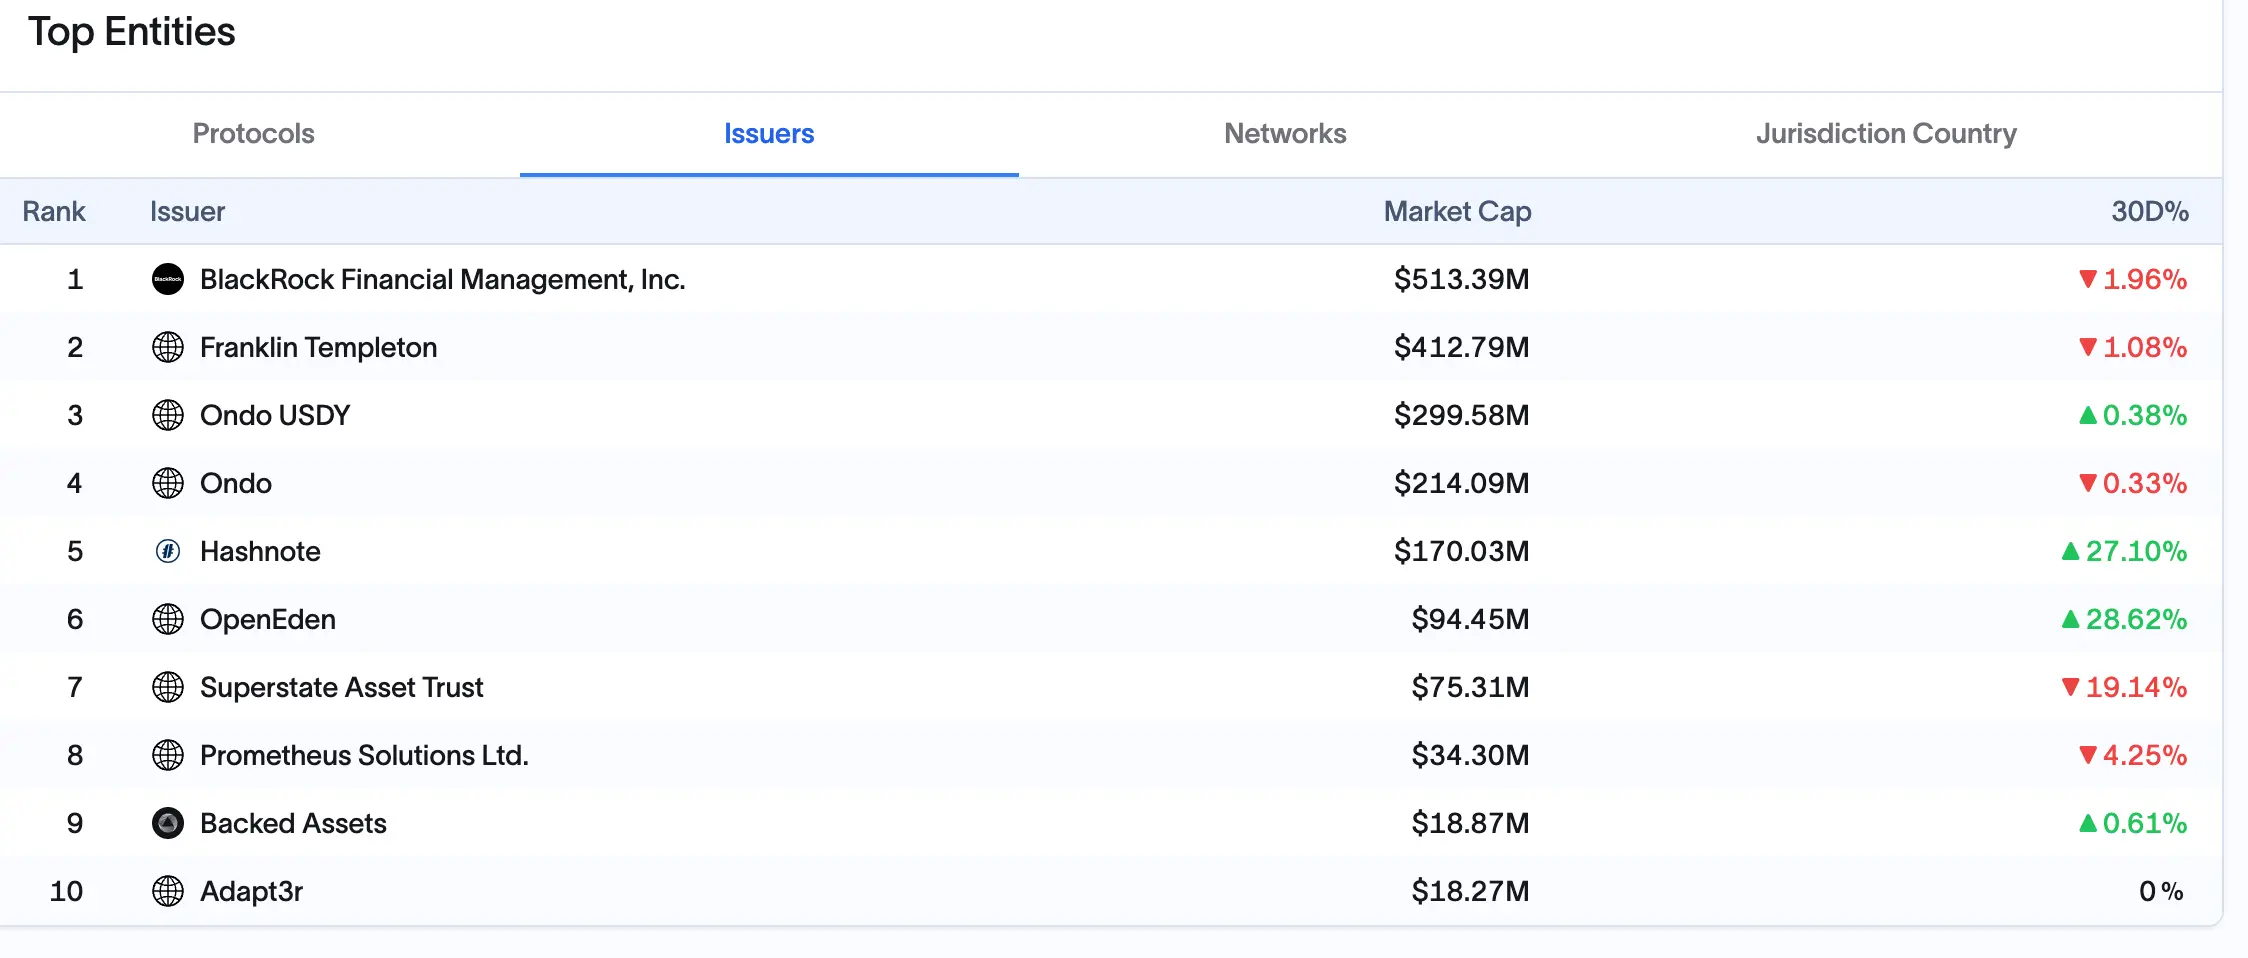Click the OpenEden globe icon
The height and width of the screenshot is (958, 2248).
coord(168,619)
